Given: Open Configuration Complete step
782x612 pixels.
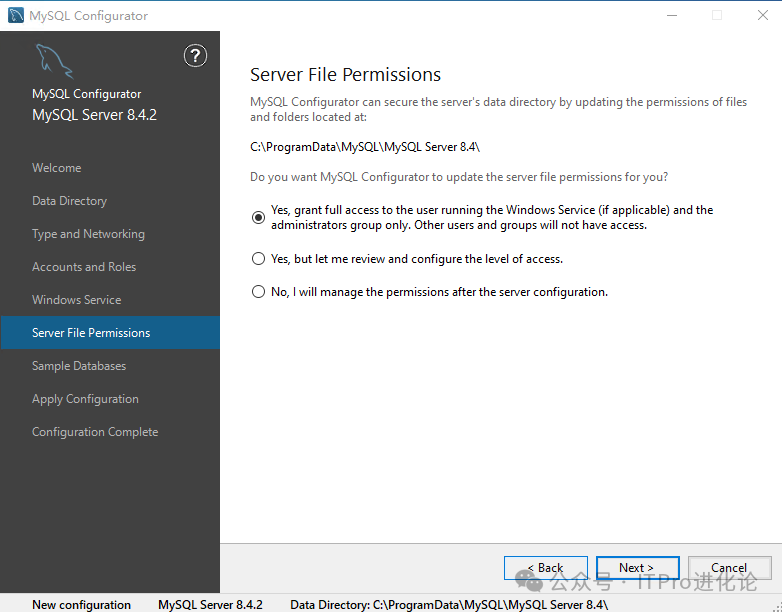Looking at the screenshot, I should pos(95,432).
